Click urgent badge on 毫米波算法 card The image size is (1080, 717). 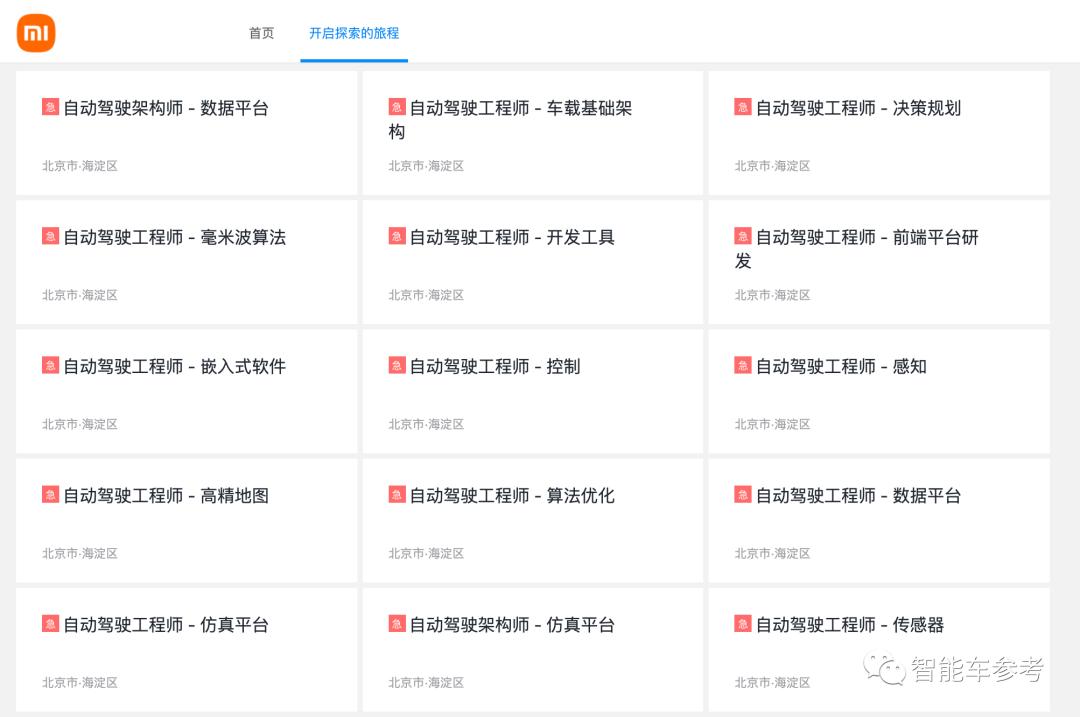(x=50, y=236)
